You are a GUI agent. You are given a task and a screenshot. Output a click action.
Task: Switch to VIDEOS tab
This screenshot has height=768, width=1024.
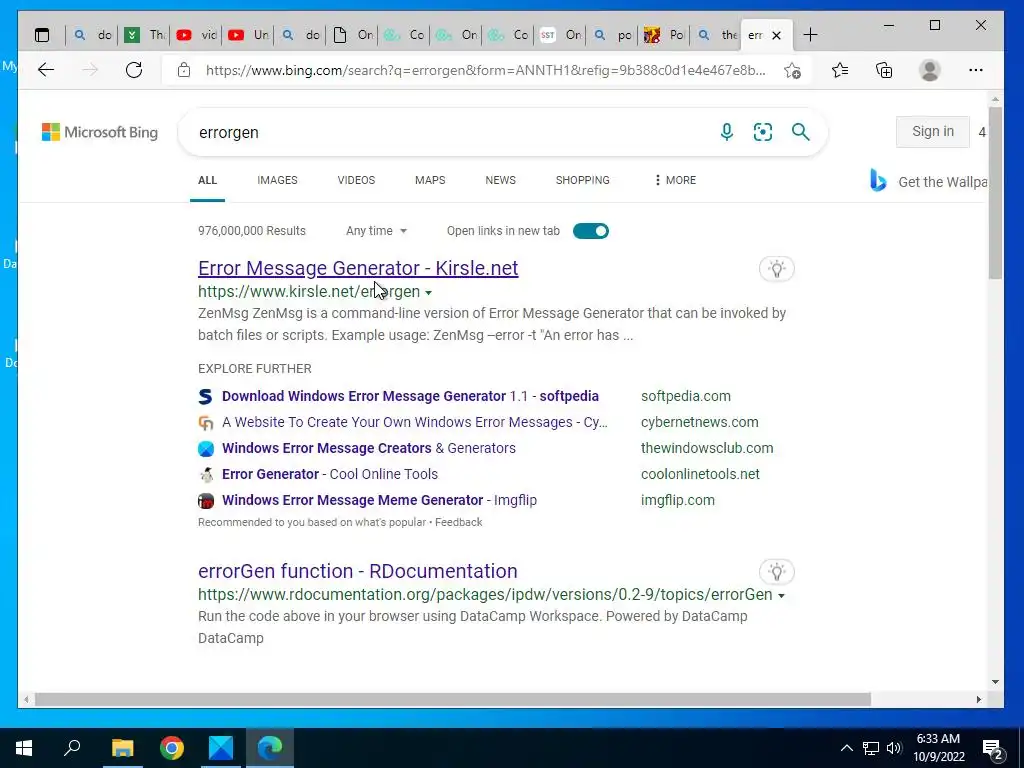coord(356,180)
